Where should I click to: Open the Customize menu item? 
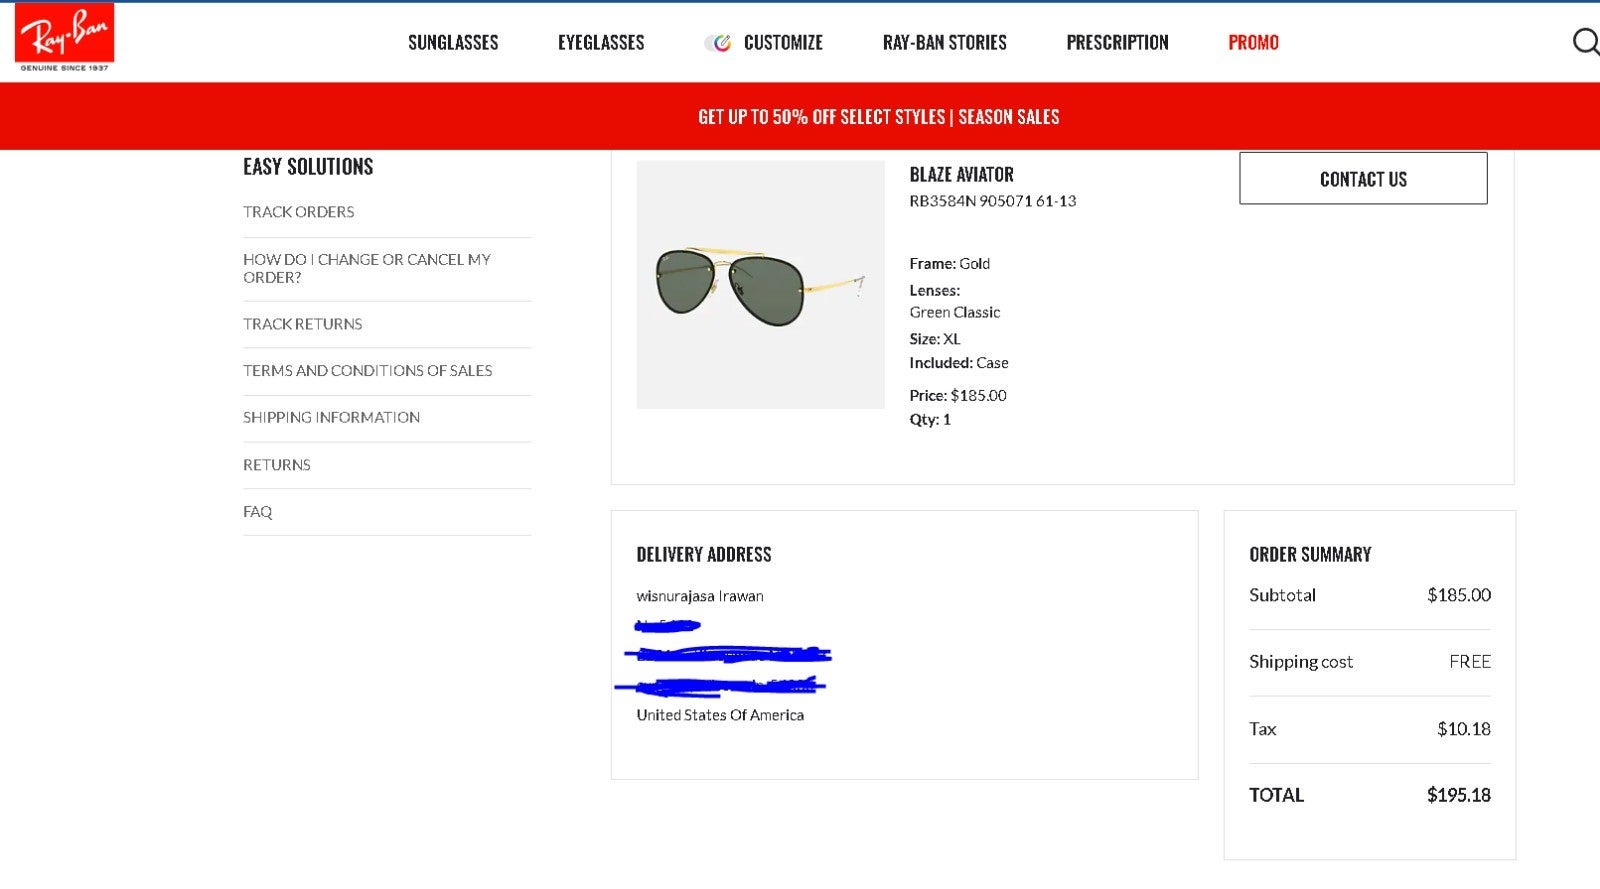click(783, 42)
